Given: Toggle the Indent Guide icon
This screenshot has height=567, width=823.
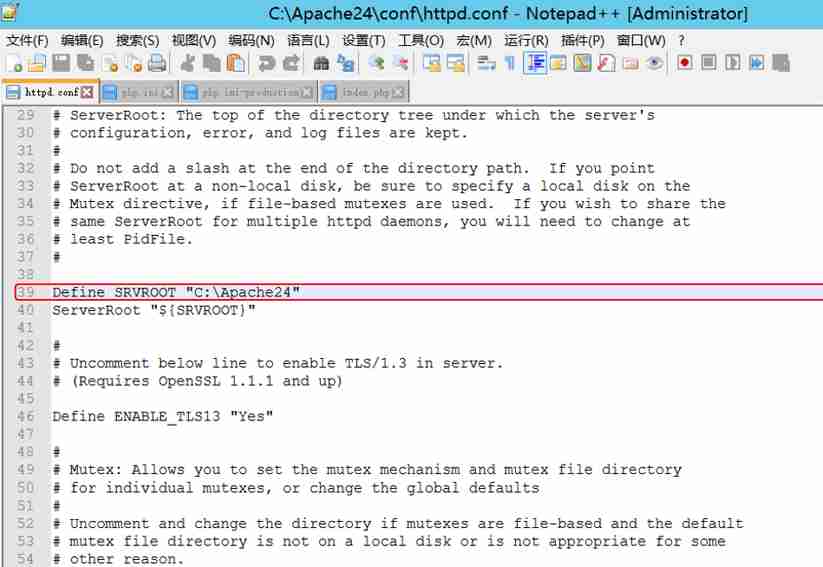Looking at the screenshot, I should point(535,64).
